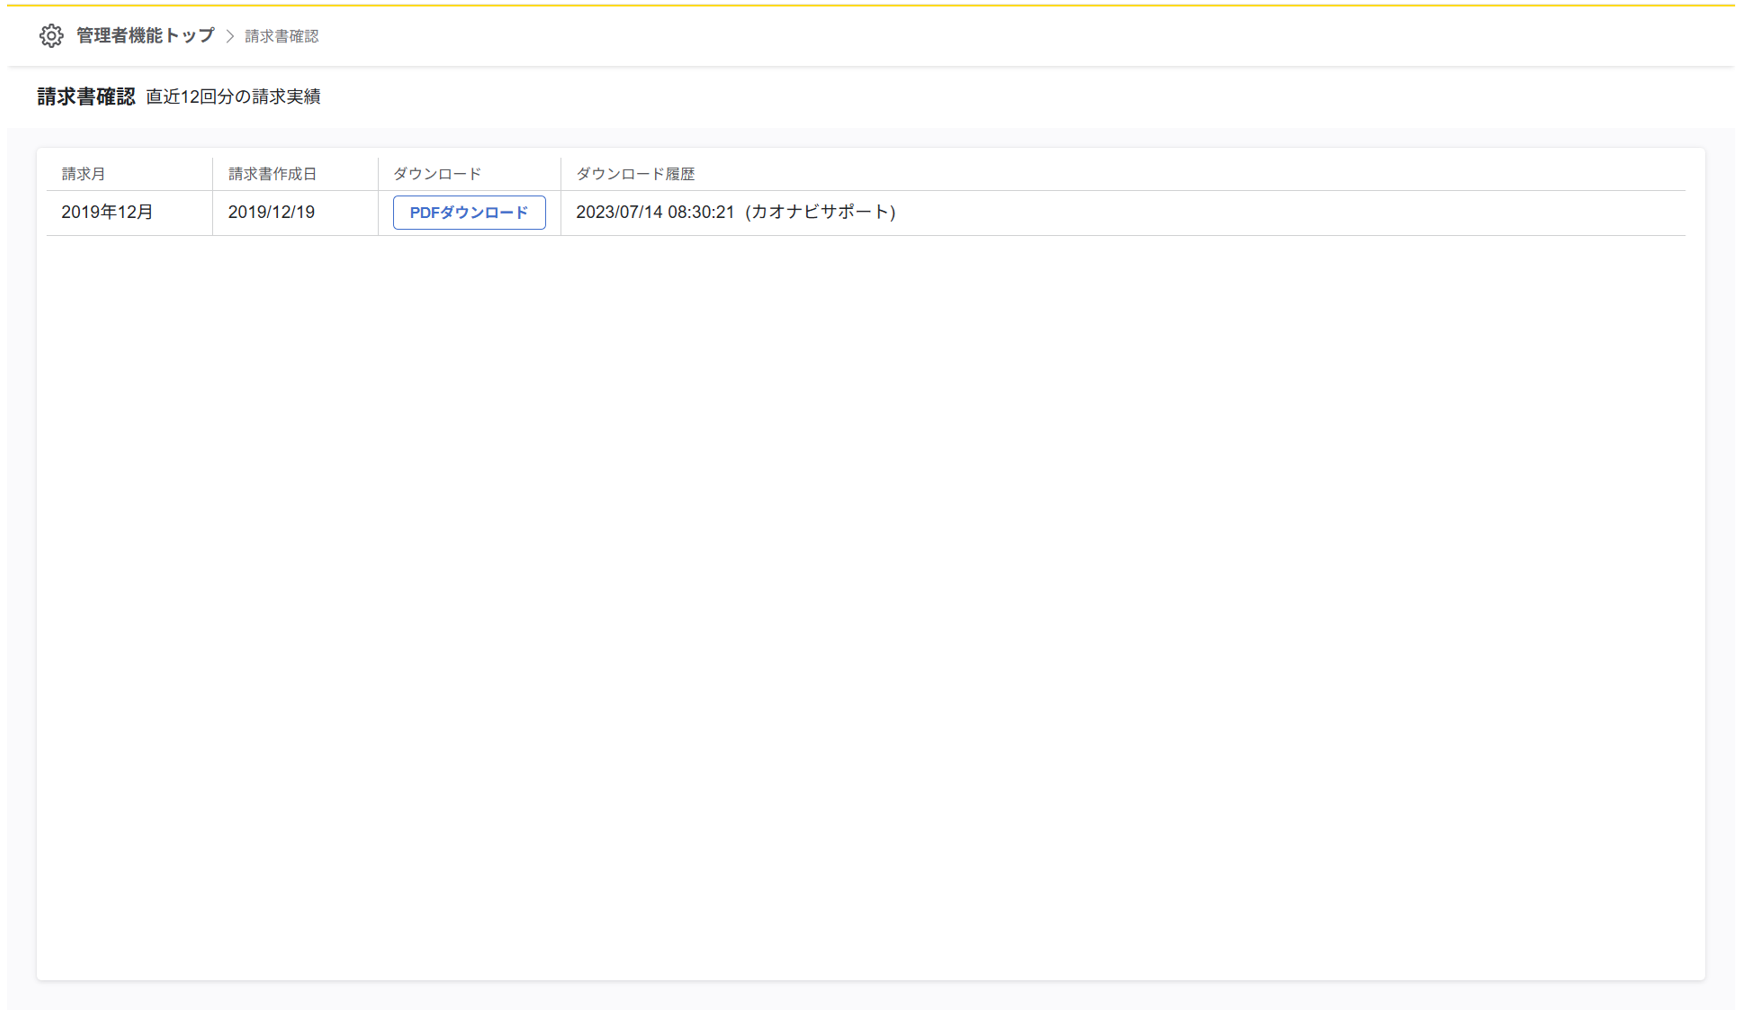Click the 直近12回分の請求実績 subtitle
Screen dimensions: 1741x1010
[233, 97]
